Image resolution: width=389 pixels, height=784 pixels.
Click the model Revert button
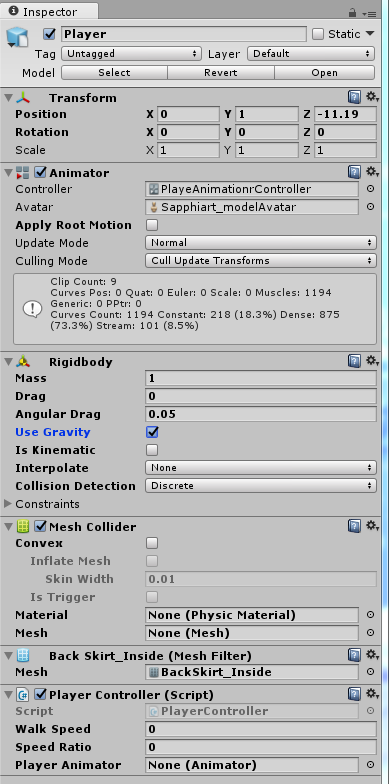click(x=220, y=72)
